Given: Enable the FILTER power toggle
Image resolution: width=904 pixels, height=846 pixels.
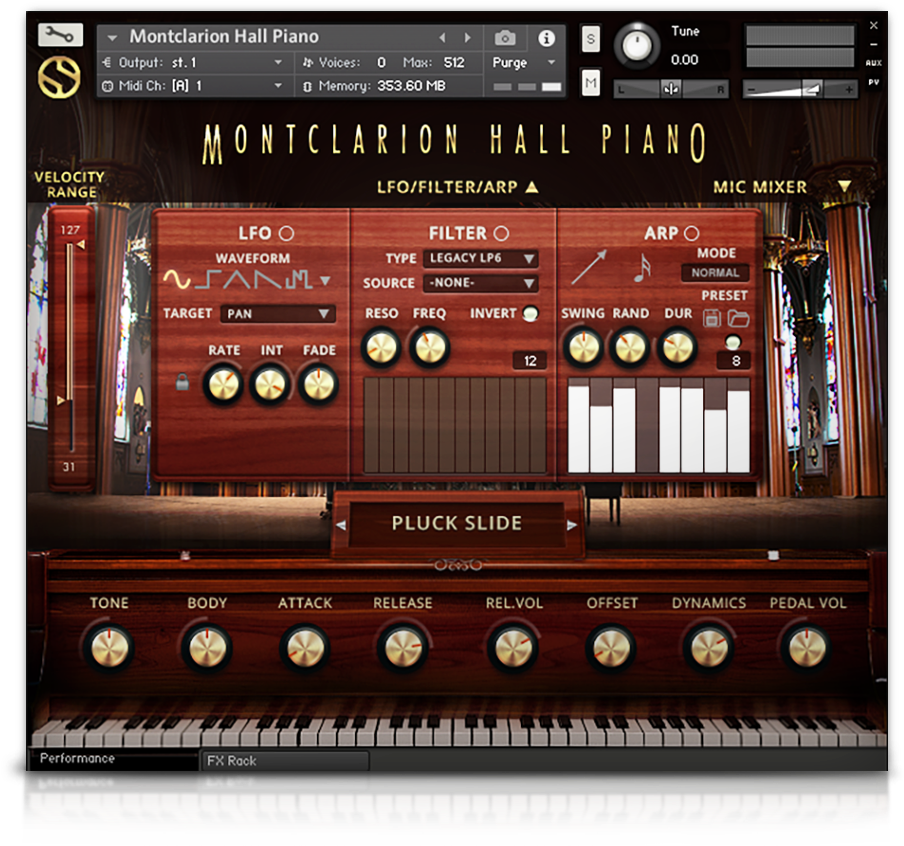Looking at the screenshot, I should pyautogui.click(x=501, y=233).
